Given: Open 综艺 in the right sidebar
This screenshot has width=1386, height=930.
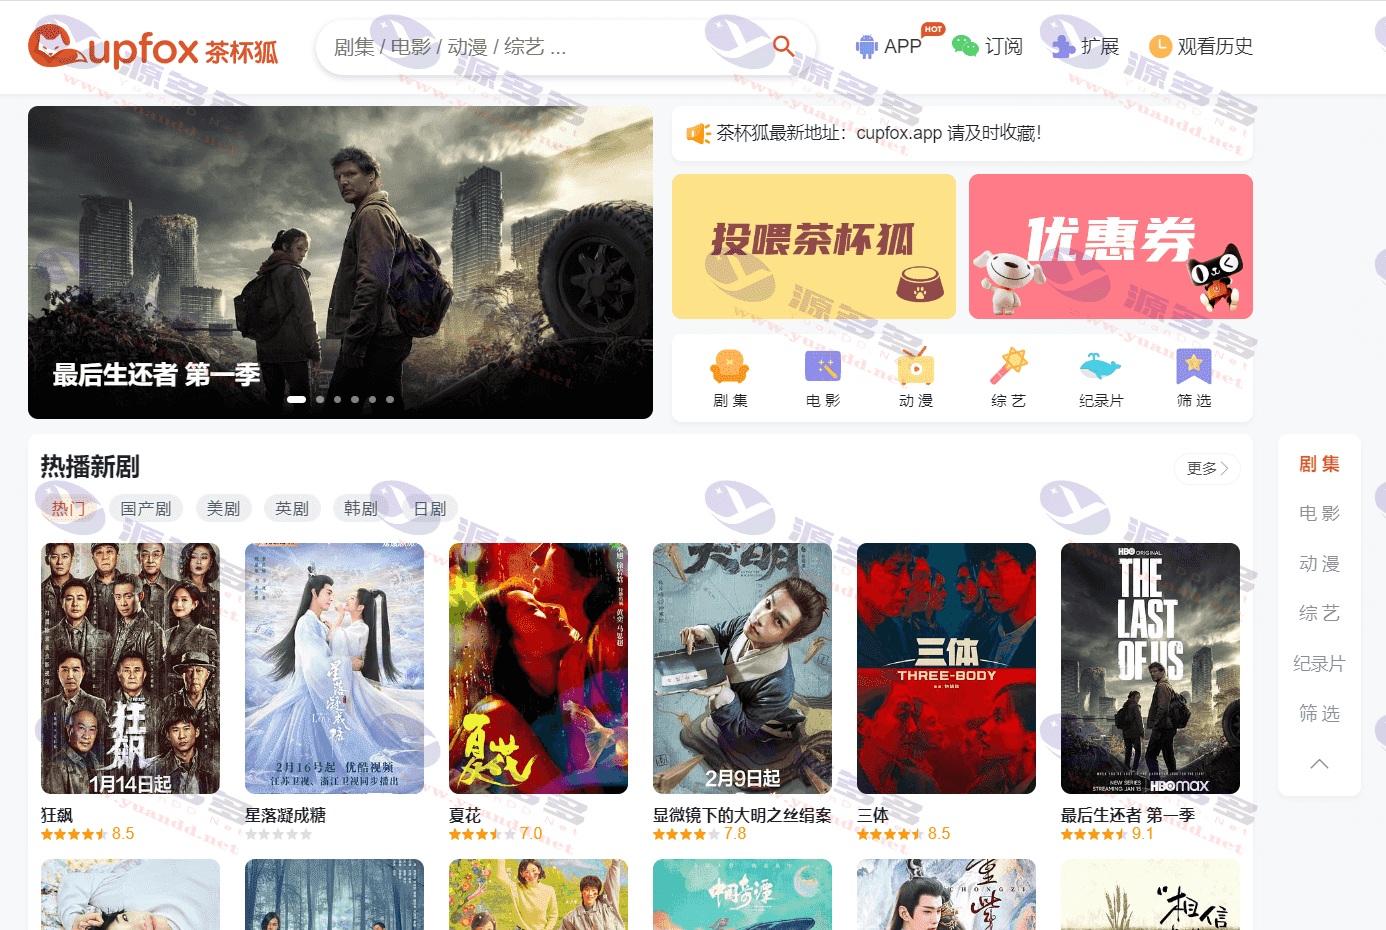Looking at the screenshot, I should pos(1319,614).
